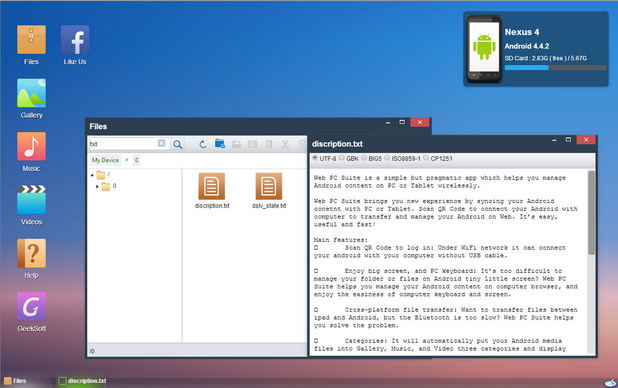618x388 pixels.
Task: Click the greyed cut scissors icon
Action: 285,144
